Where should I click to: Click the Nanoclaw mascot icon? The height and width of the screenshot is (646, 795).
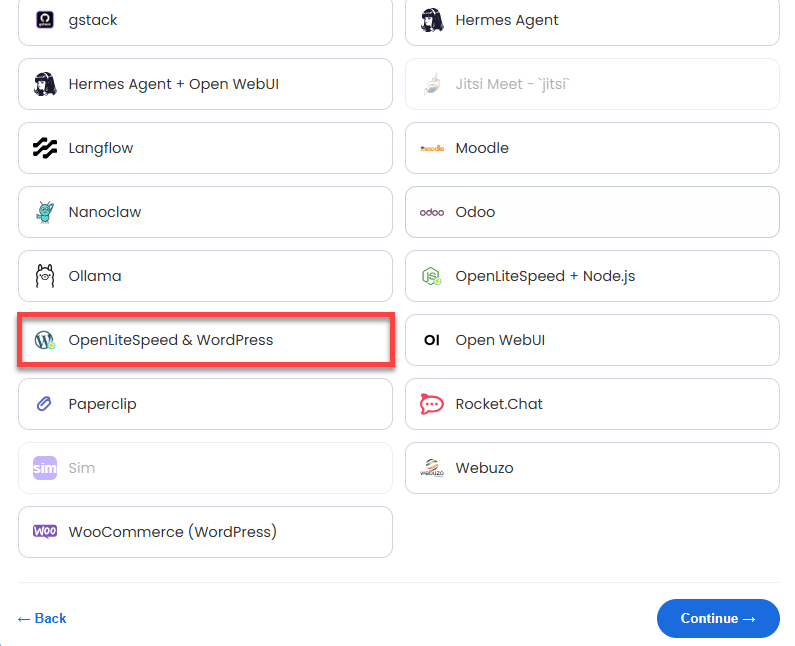(x=45, y=212)
